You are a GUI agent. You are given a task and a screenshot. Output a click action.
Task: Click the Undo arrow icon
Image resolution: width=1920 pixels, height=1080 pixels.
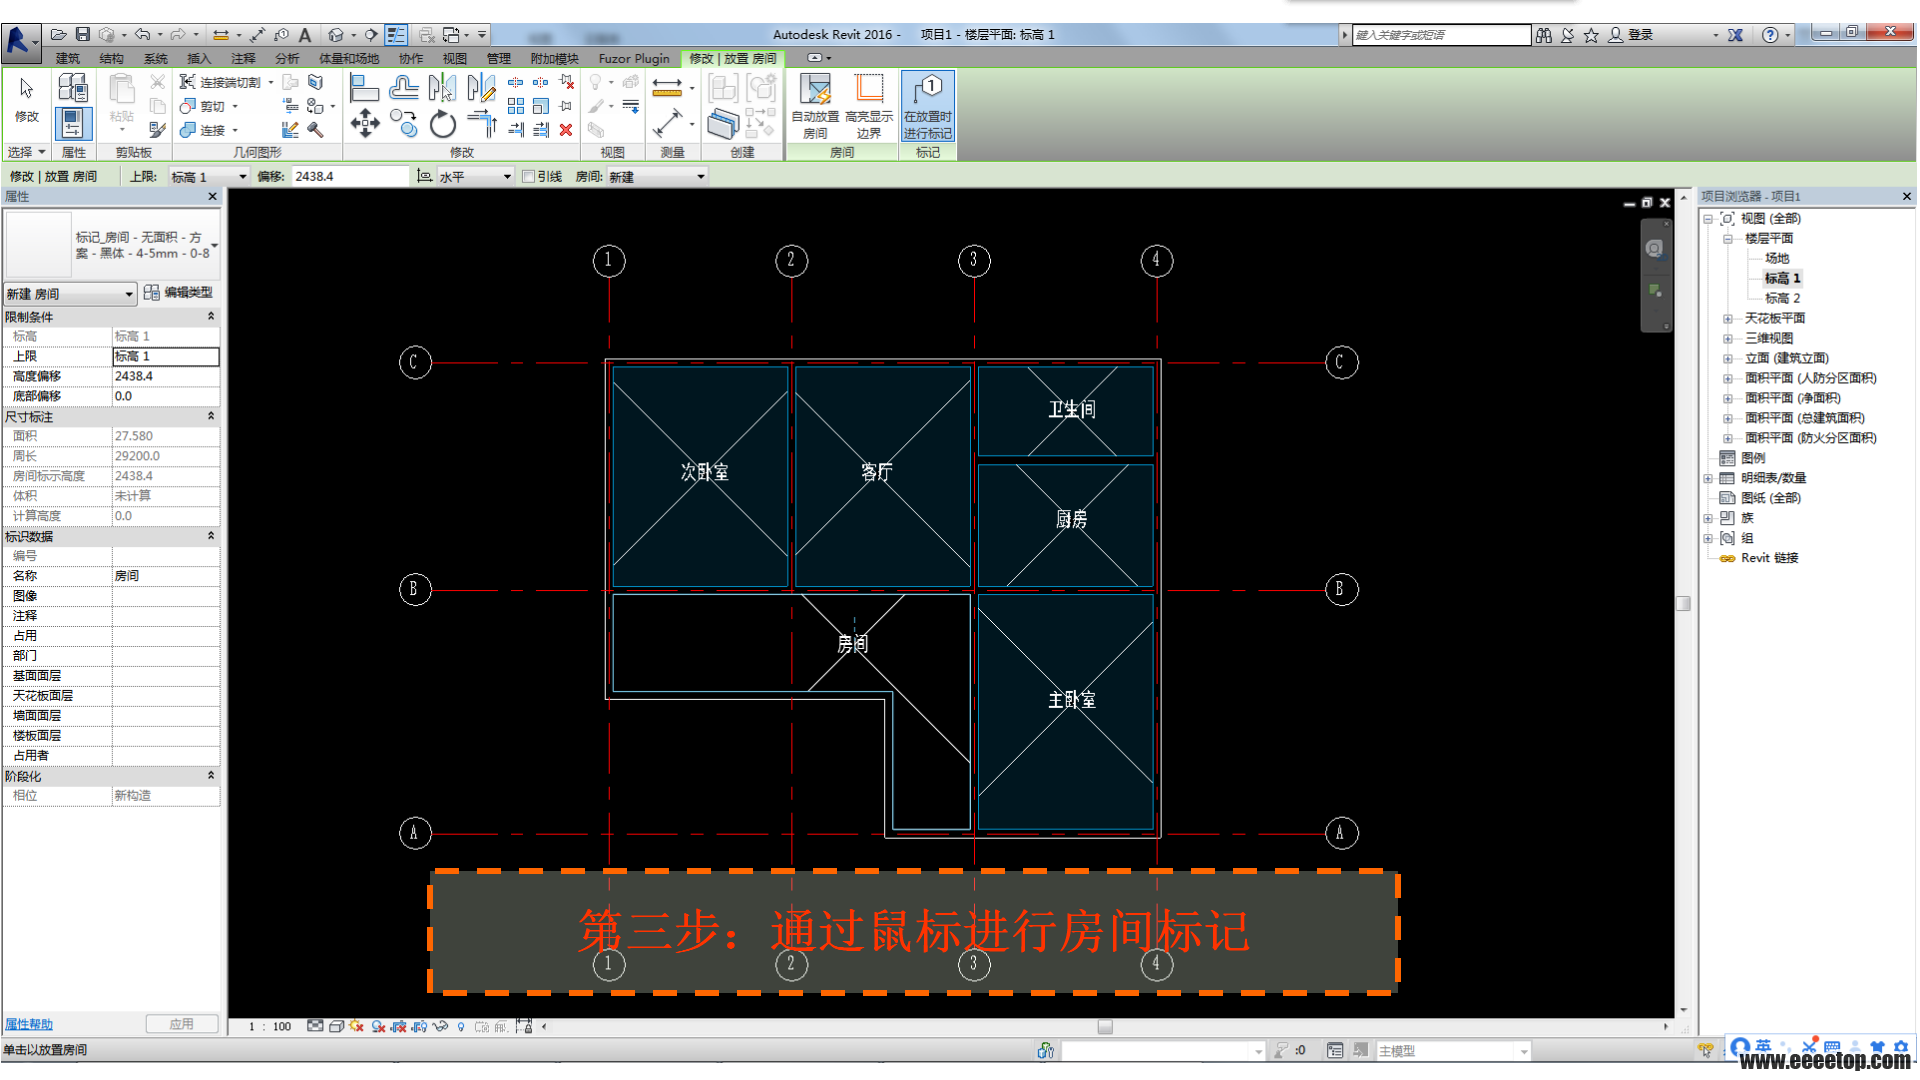click(143, 34)
